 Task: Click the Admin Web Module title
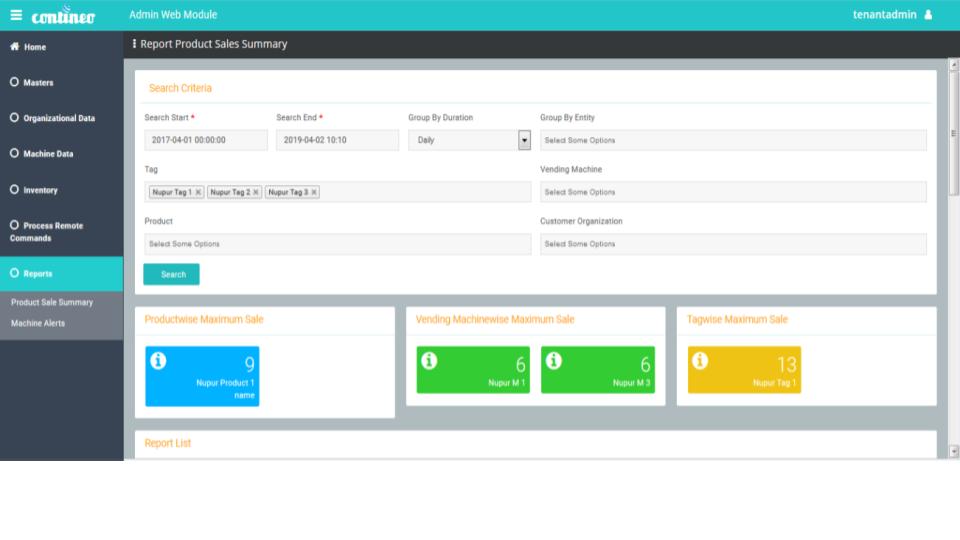click(173, 15)
